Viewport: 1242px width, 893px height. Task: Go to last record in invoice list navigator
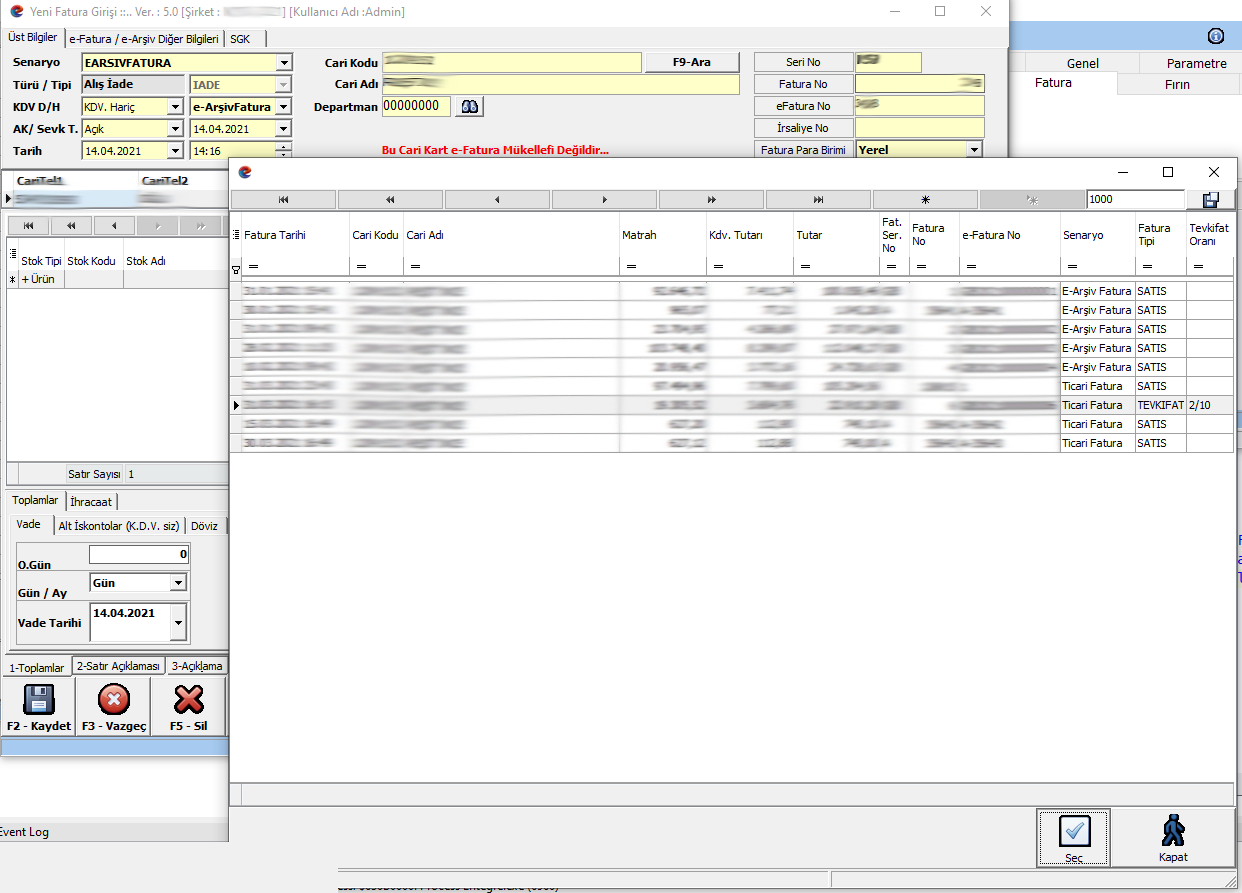tap(818, 200)
